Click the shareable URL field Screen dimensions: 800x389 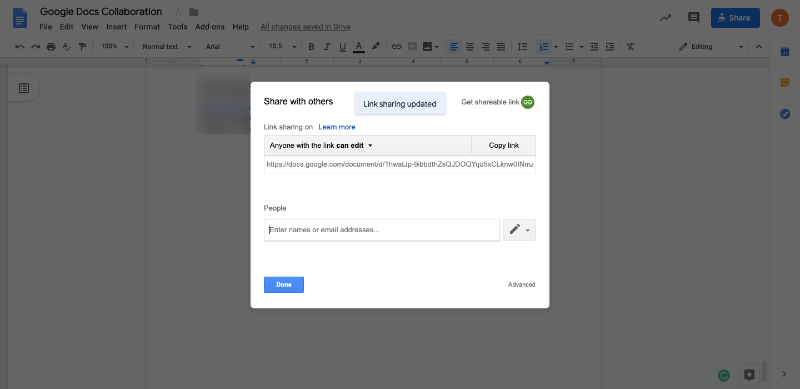pos(399,165)
